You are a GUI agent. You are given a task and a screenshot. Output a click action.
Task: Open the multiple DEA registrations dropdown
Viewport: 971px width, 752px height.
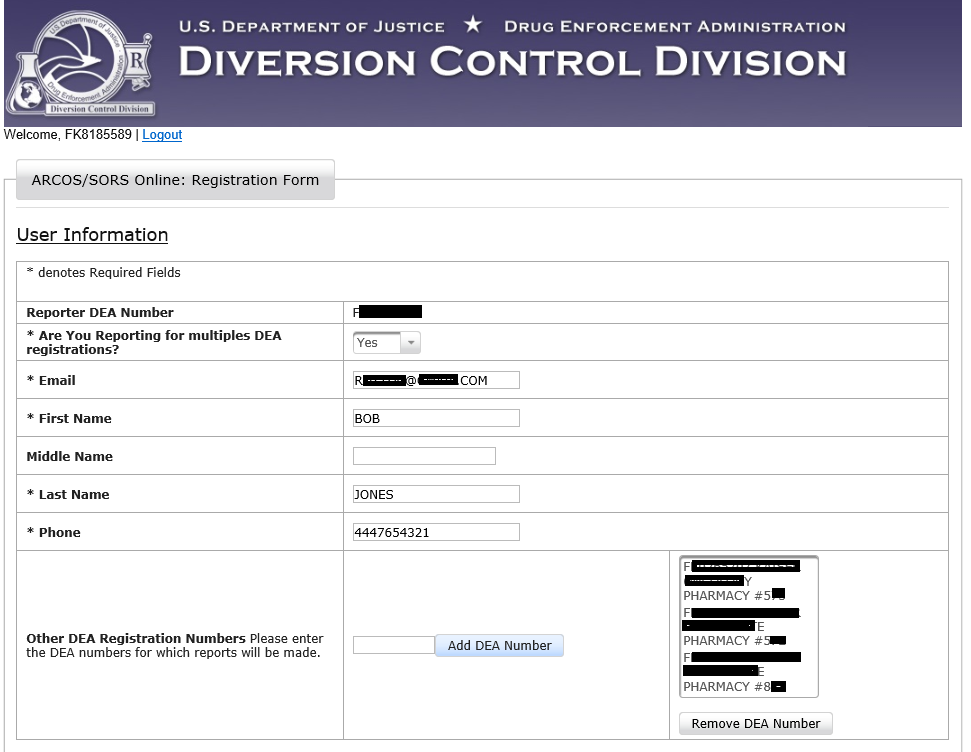pyautogui.click(x=386, y=343)
